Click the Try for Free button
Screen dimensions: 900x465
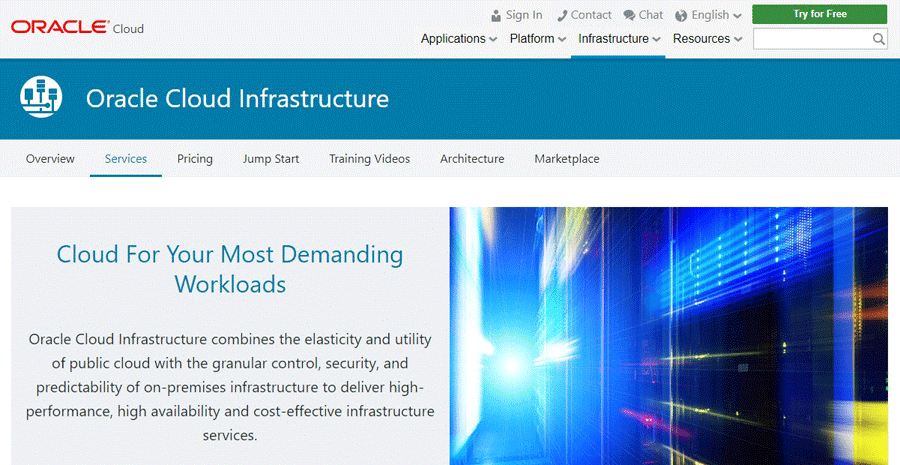click(x=820, y=14)
